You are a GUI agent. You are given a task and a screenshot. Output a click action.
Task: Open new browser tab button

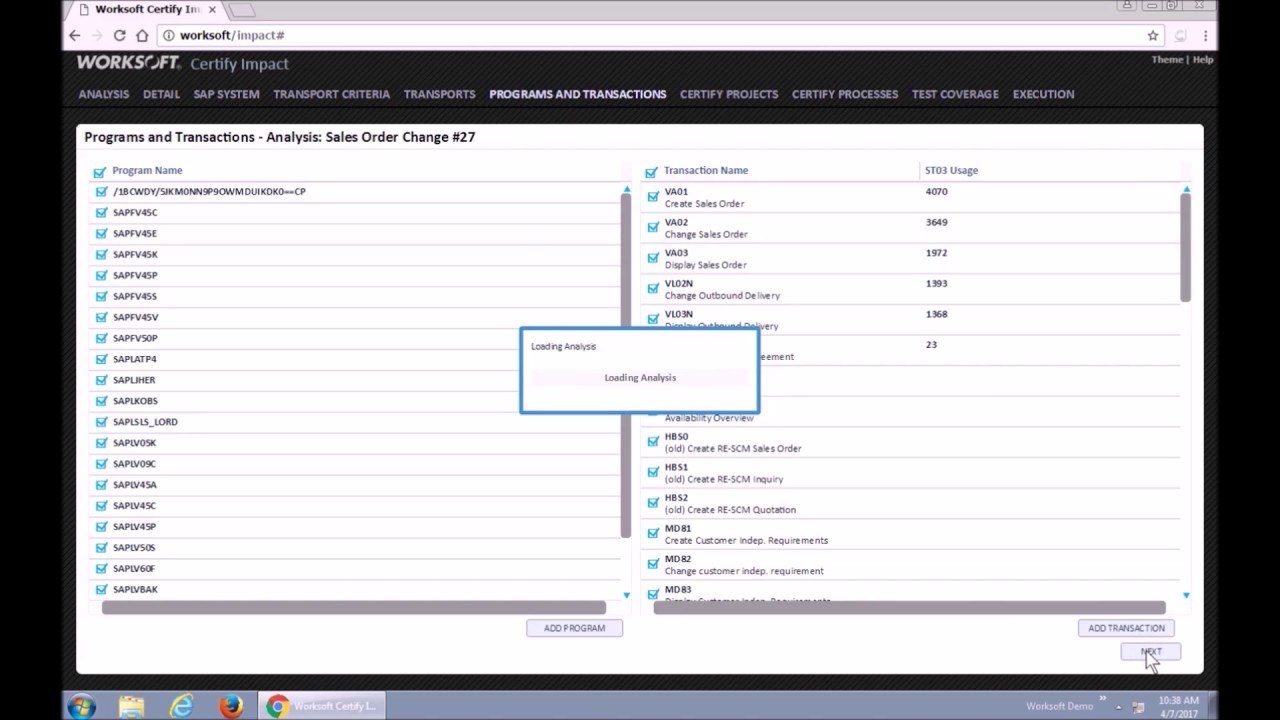[240, 10]
